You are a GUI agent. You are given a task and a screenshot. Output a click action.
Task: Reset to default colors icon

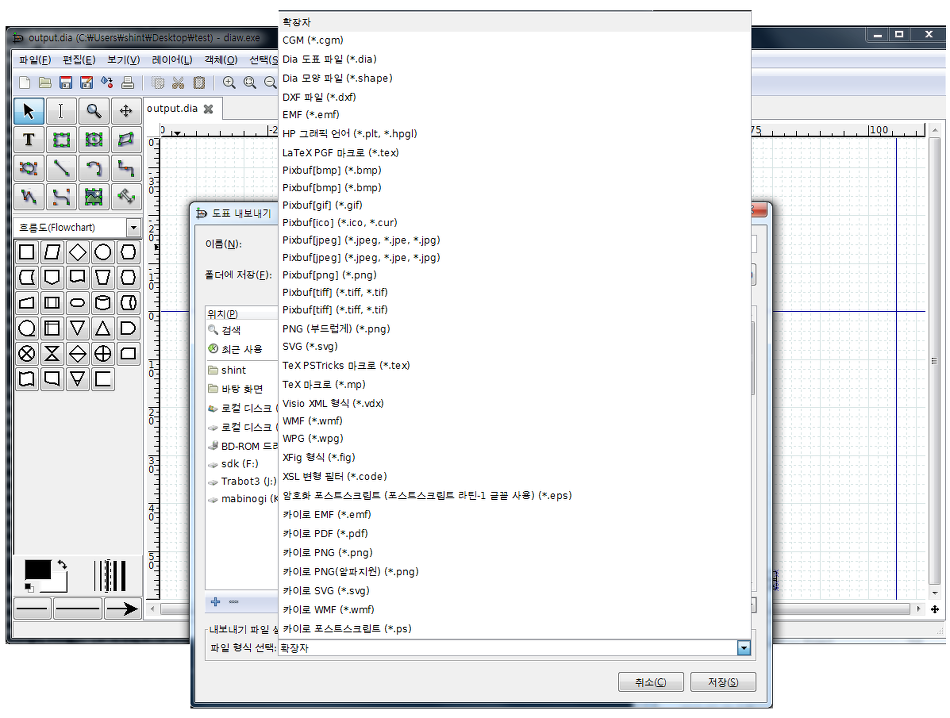coord(29,587)
